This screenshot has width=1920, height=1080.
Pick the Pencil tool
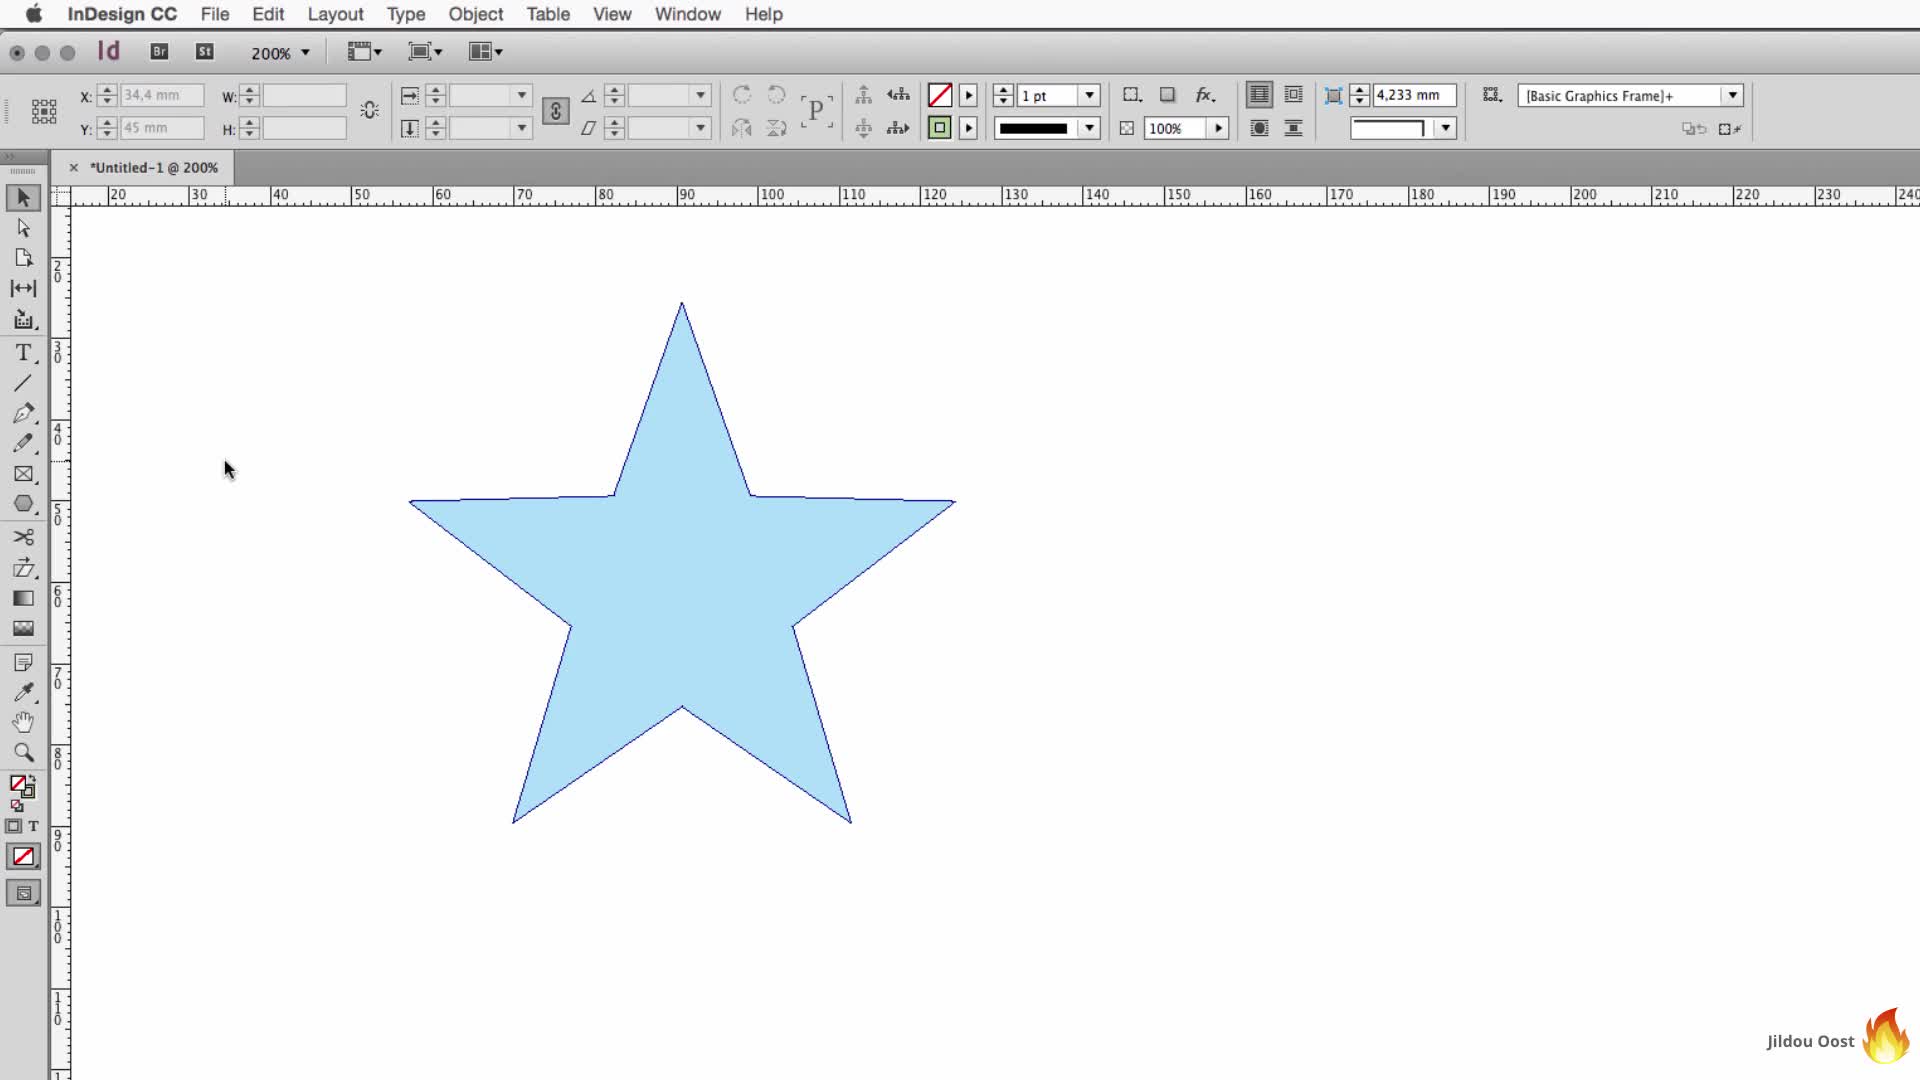(x=23, y=443)
